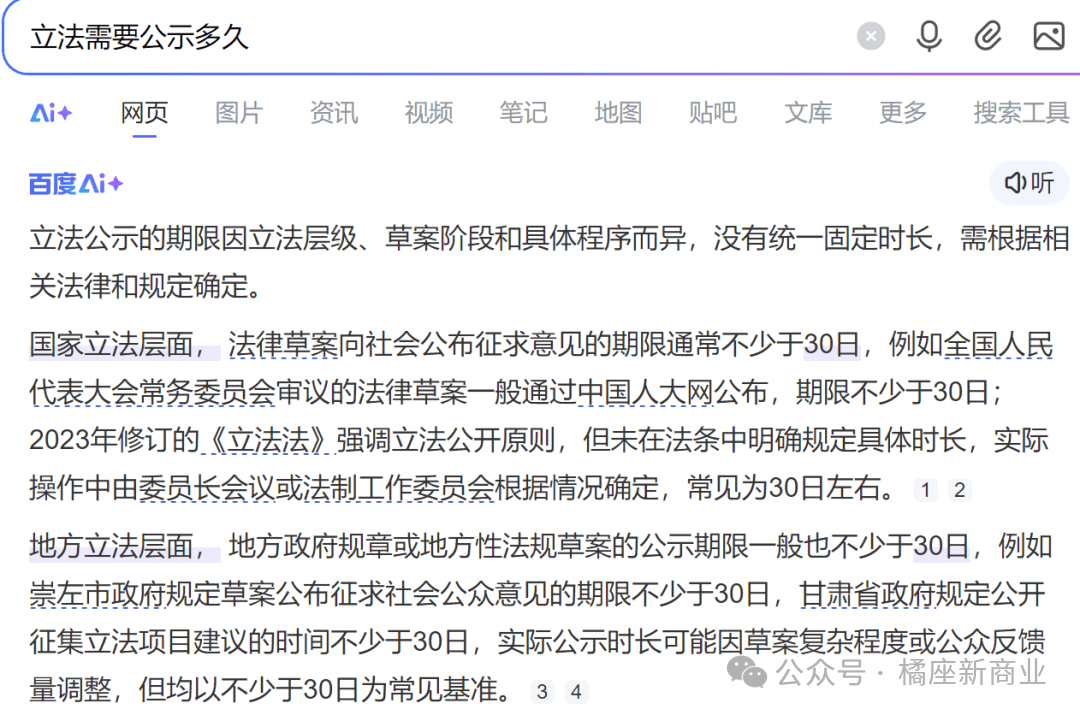
Task: Open the 中国人大网 link
Action: (x=645, y=393)
